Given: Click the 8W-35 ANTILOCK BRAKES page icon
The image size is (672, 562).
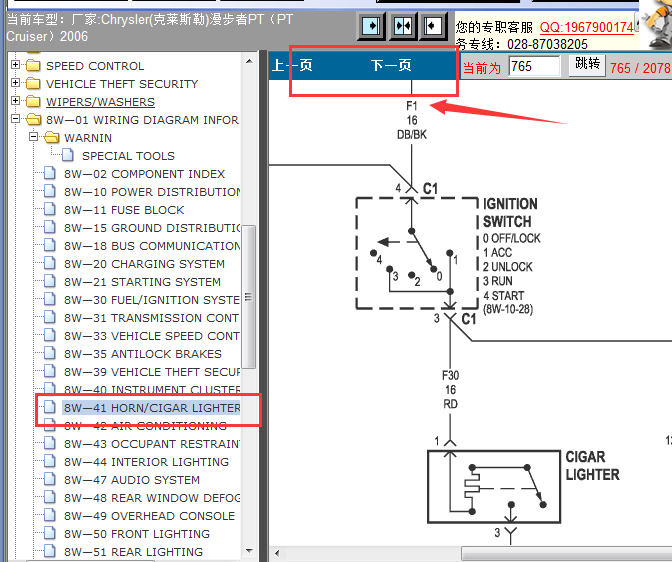Looking at the screenshot, I should coord(50,353).
